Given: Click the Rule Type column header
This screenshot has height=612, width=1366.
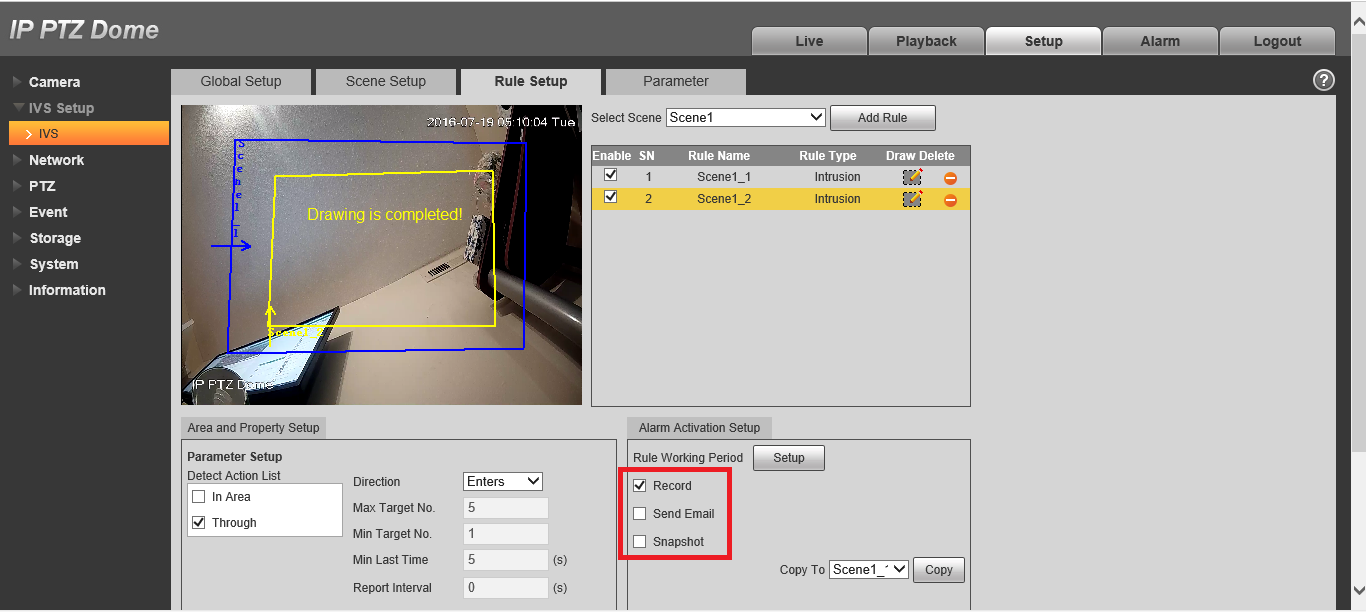Looking at the screenshot, I should (827, 156).
